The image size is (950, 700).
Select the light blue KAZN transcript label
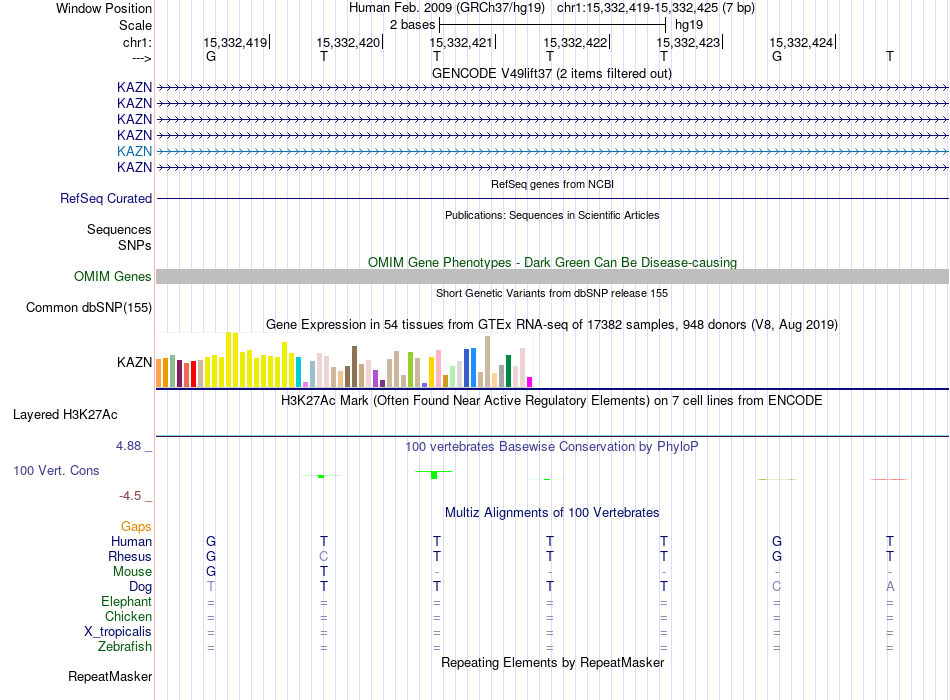tap(135, 152)
